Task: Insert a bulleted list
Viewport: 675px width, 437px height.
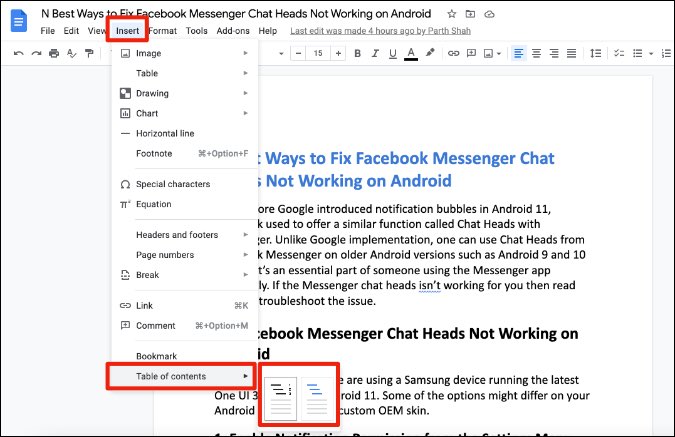Action: point(638,53)
